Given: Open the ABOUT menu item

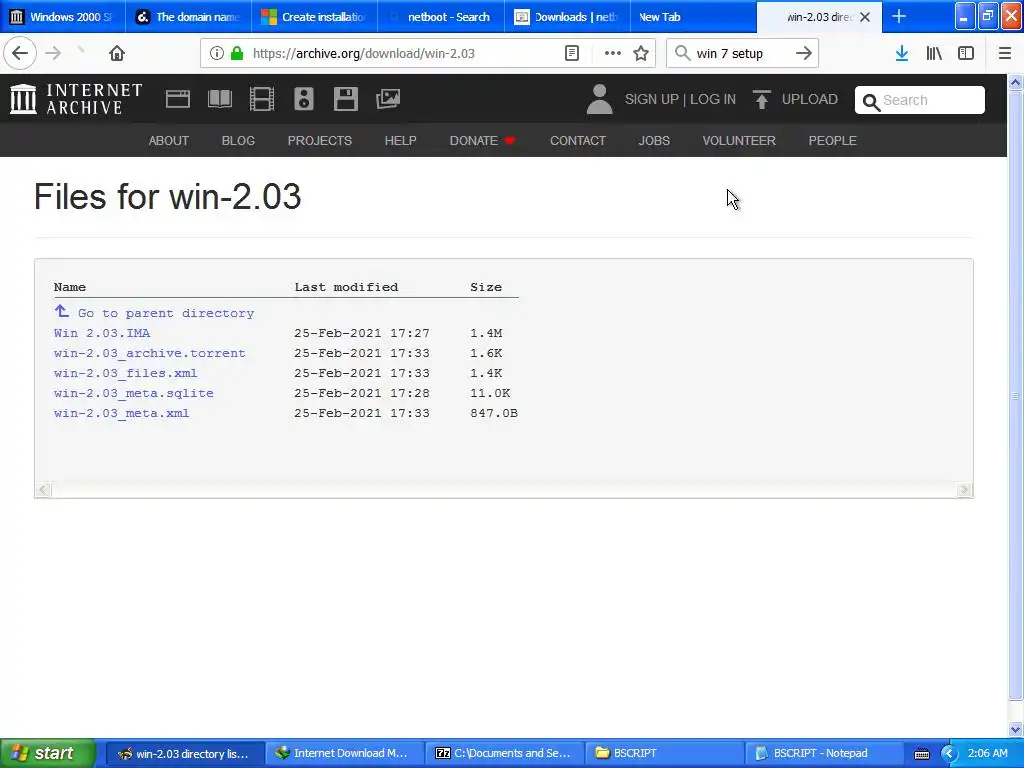Looking at the screenshot, I should click(168, 140).
